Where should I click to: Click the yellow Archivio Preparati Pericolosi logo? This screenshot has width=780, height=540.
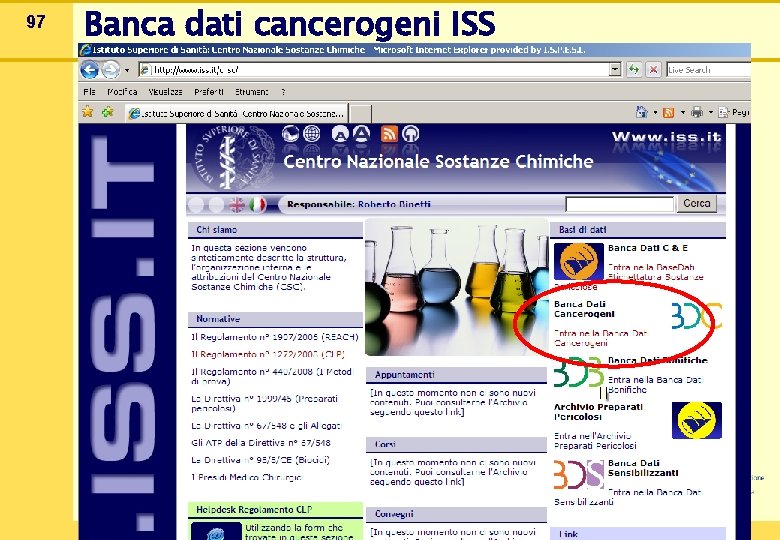(696, 421)
